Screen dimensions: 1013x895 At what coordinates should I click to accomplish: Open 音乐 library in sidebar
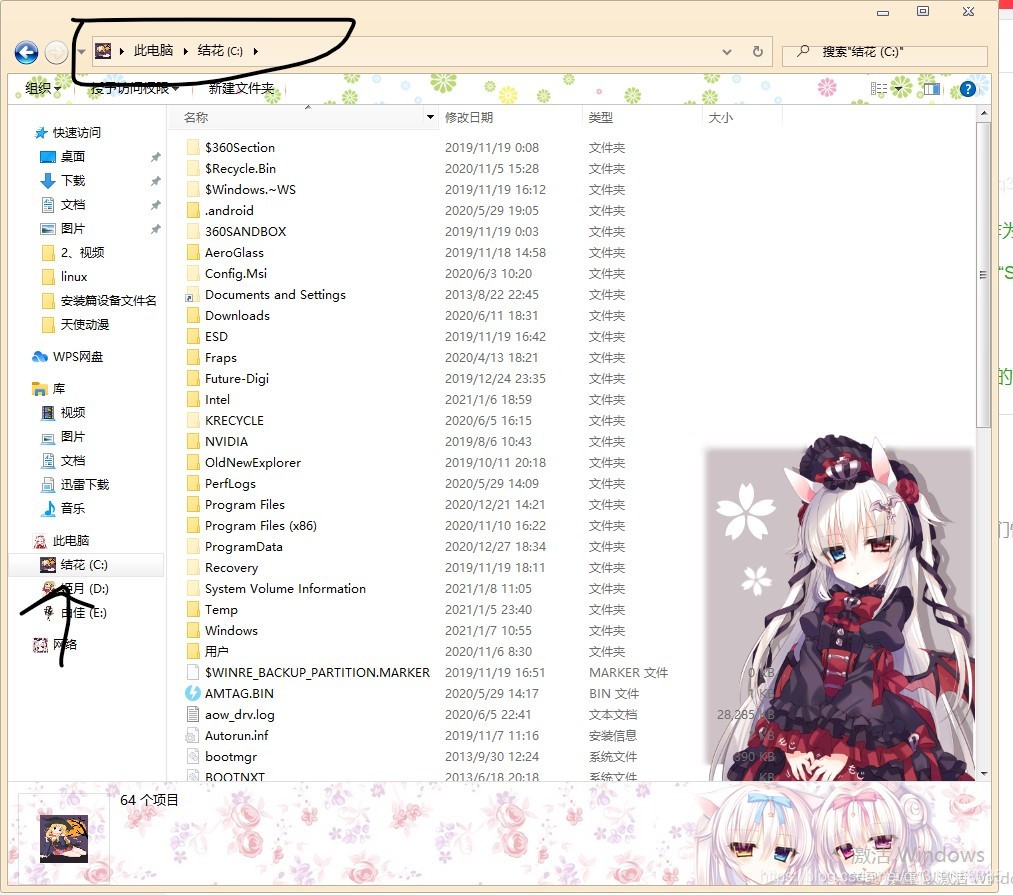coord(72,509)
